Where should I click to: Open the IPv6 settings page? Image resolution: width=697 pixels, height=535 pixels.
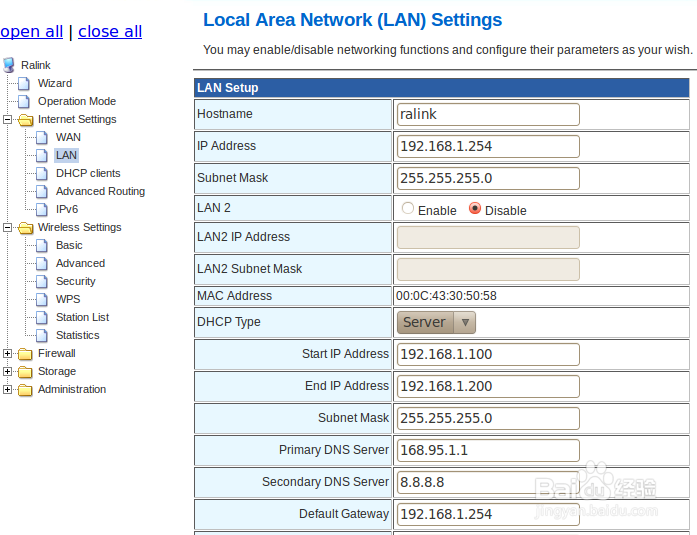click(67, 209)
